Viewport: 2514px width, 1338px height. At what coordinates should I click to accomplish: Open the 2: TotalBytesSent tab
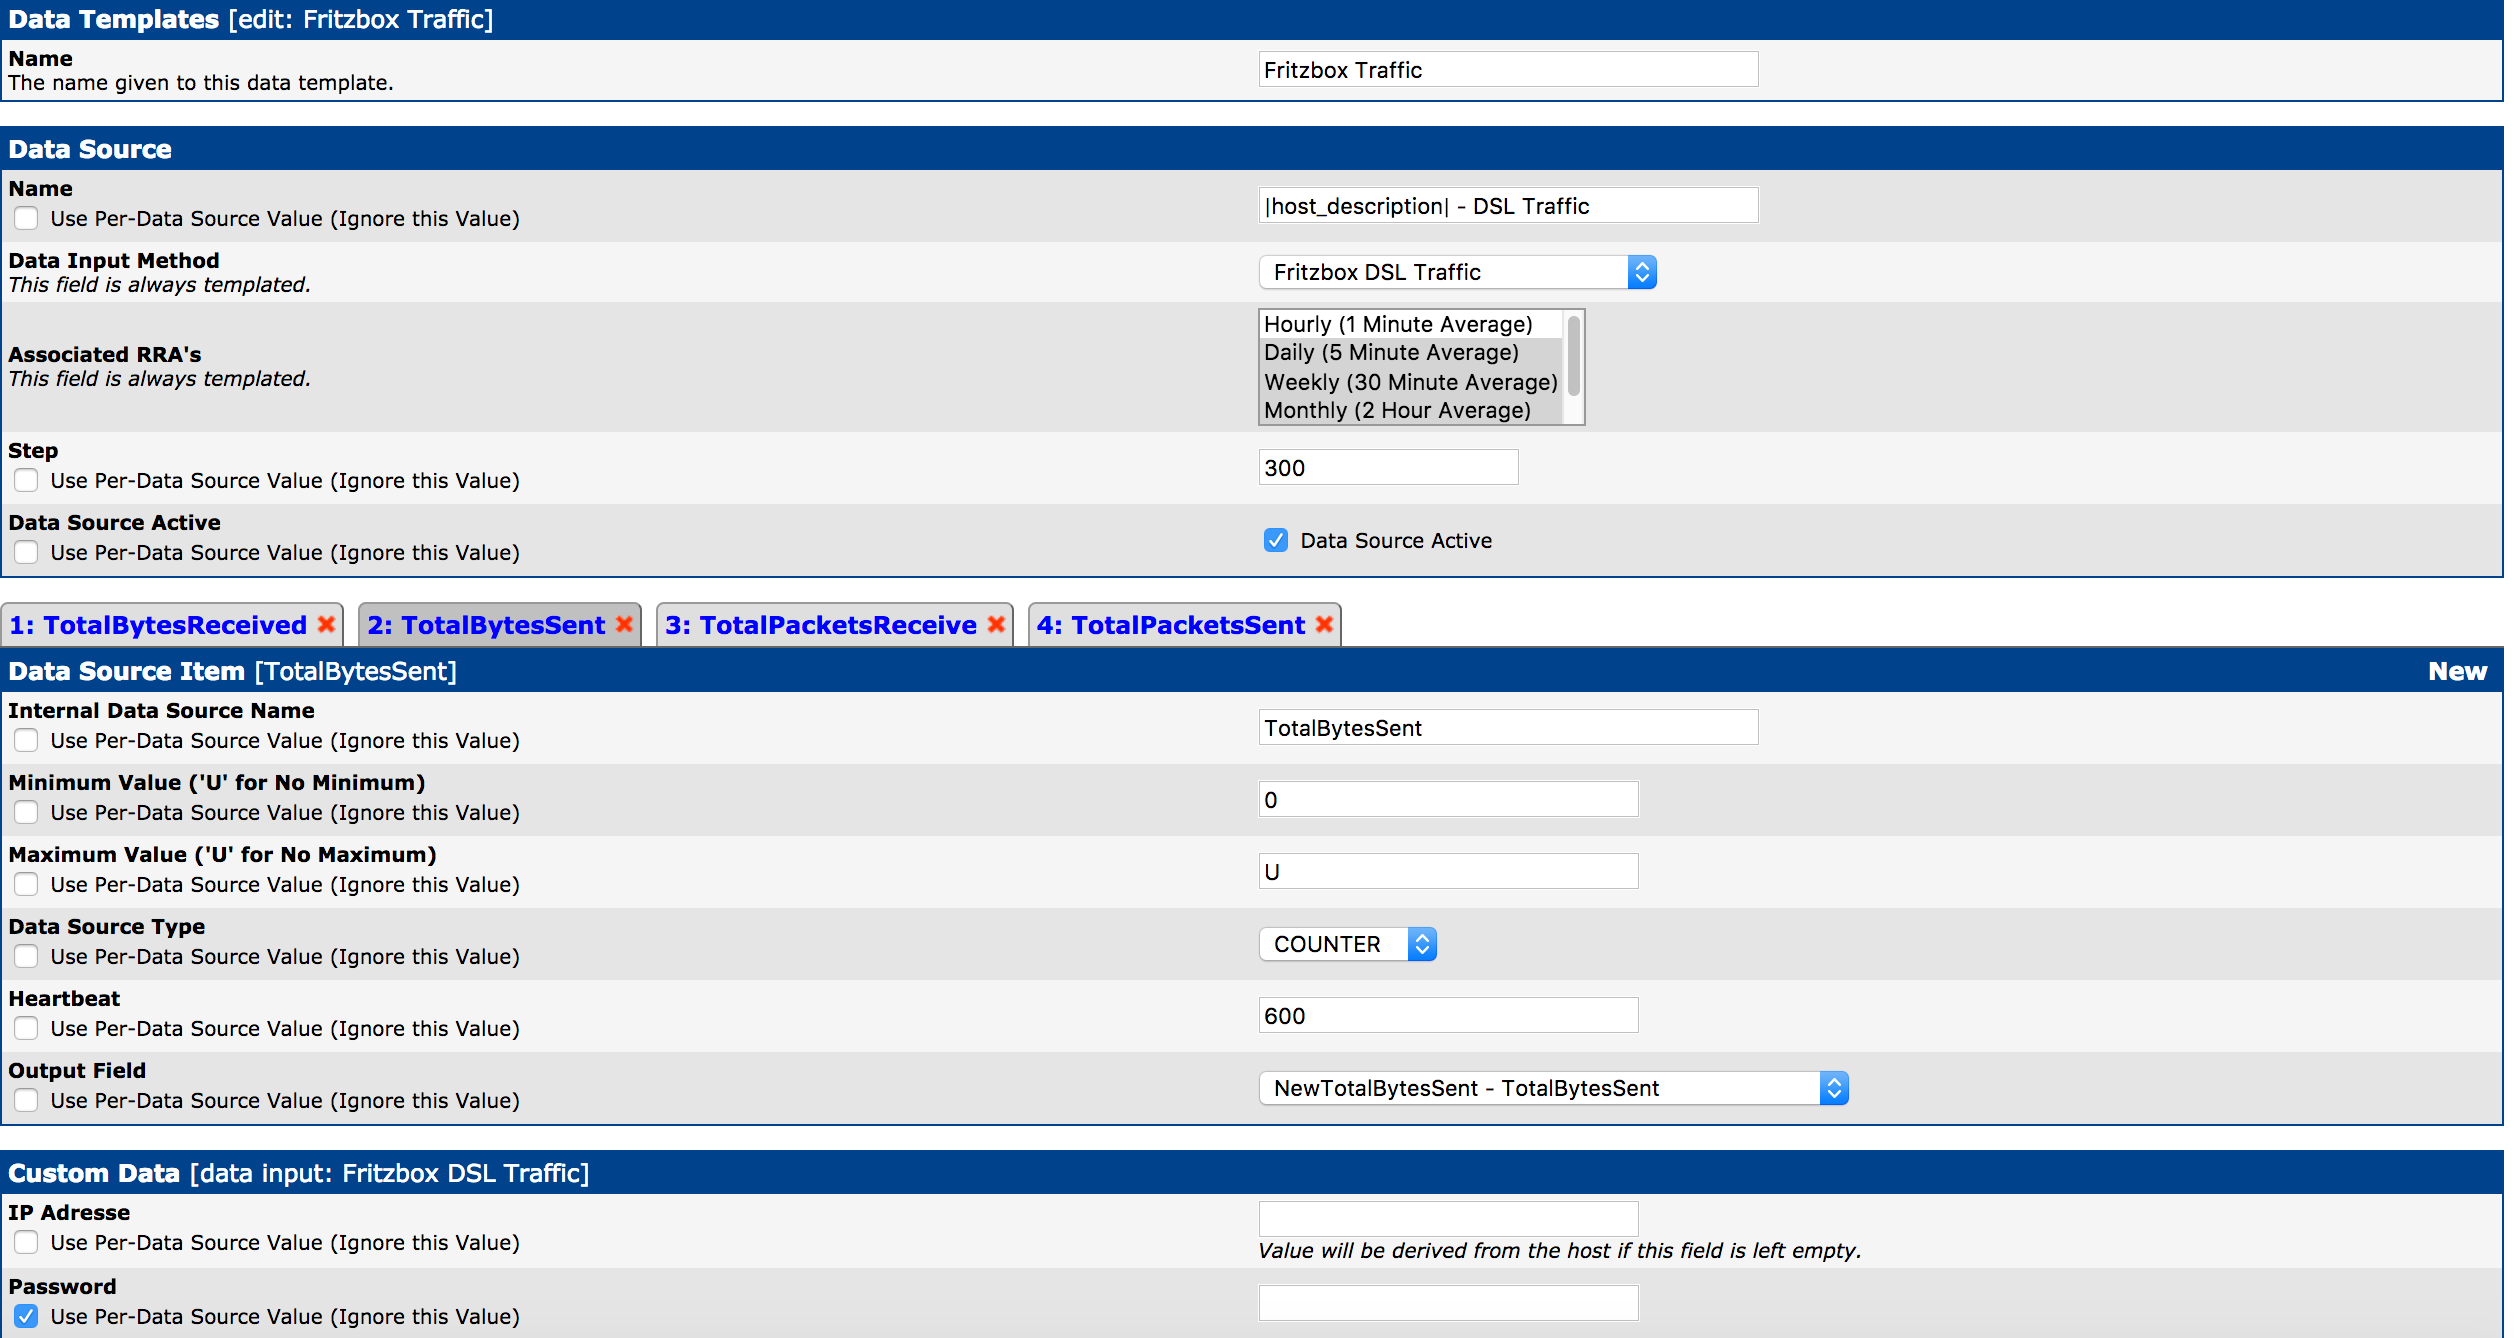[486, 625]
